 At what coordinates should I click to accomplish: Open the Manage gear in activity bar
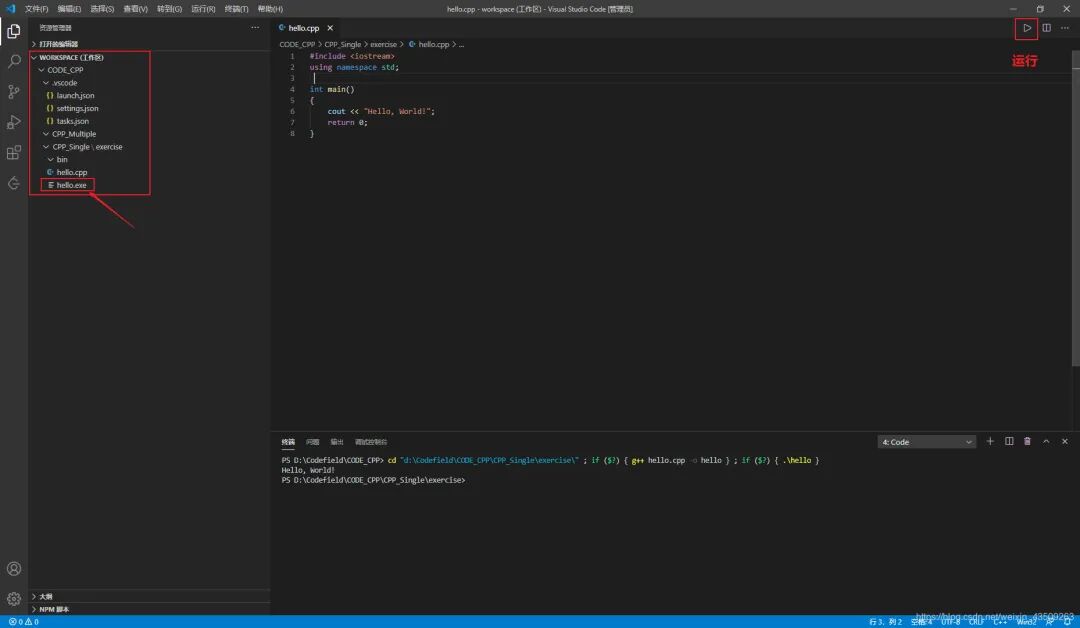click(14, 599)
